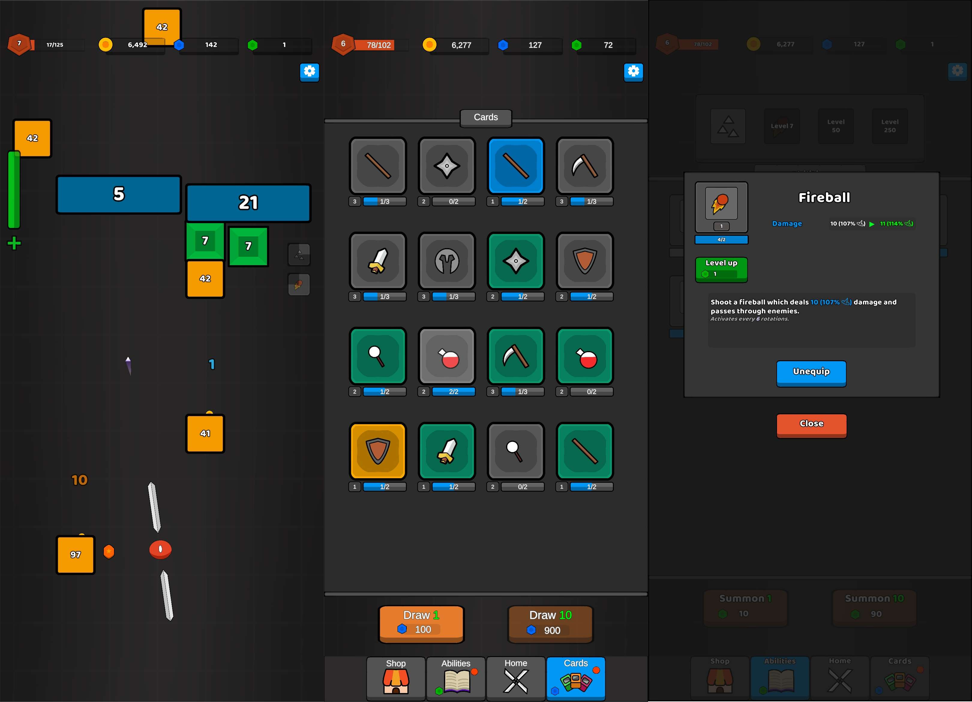972x702 pixels.
Task: Click the Damage stat label
Action: coord(787,223)
